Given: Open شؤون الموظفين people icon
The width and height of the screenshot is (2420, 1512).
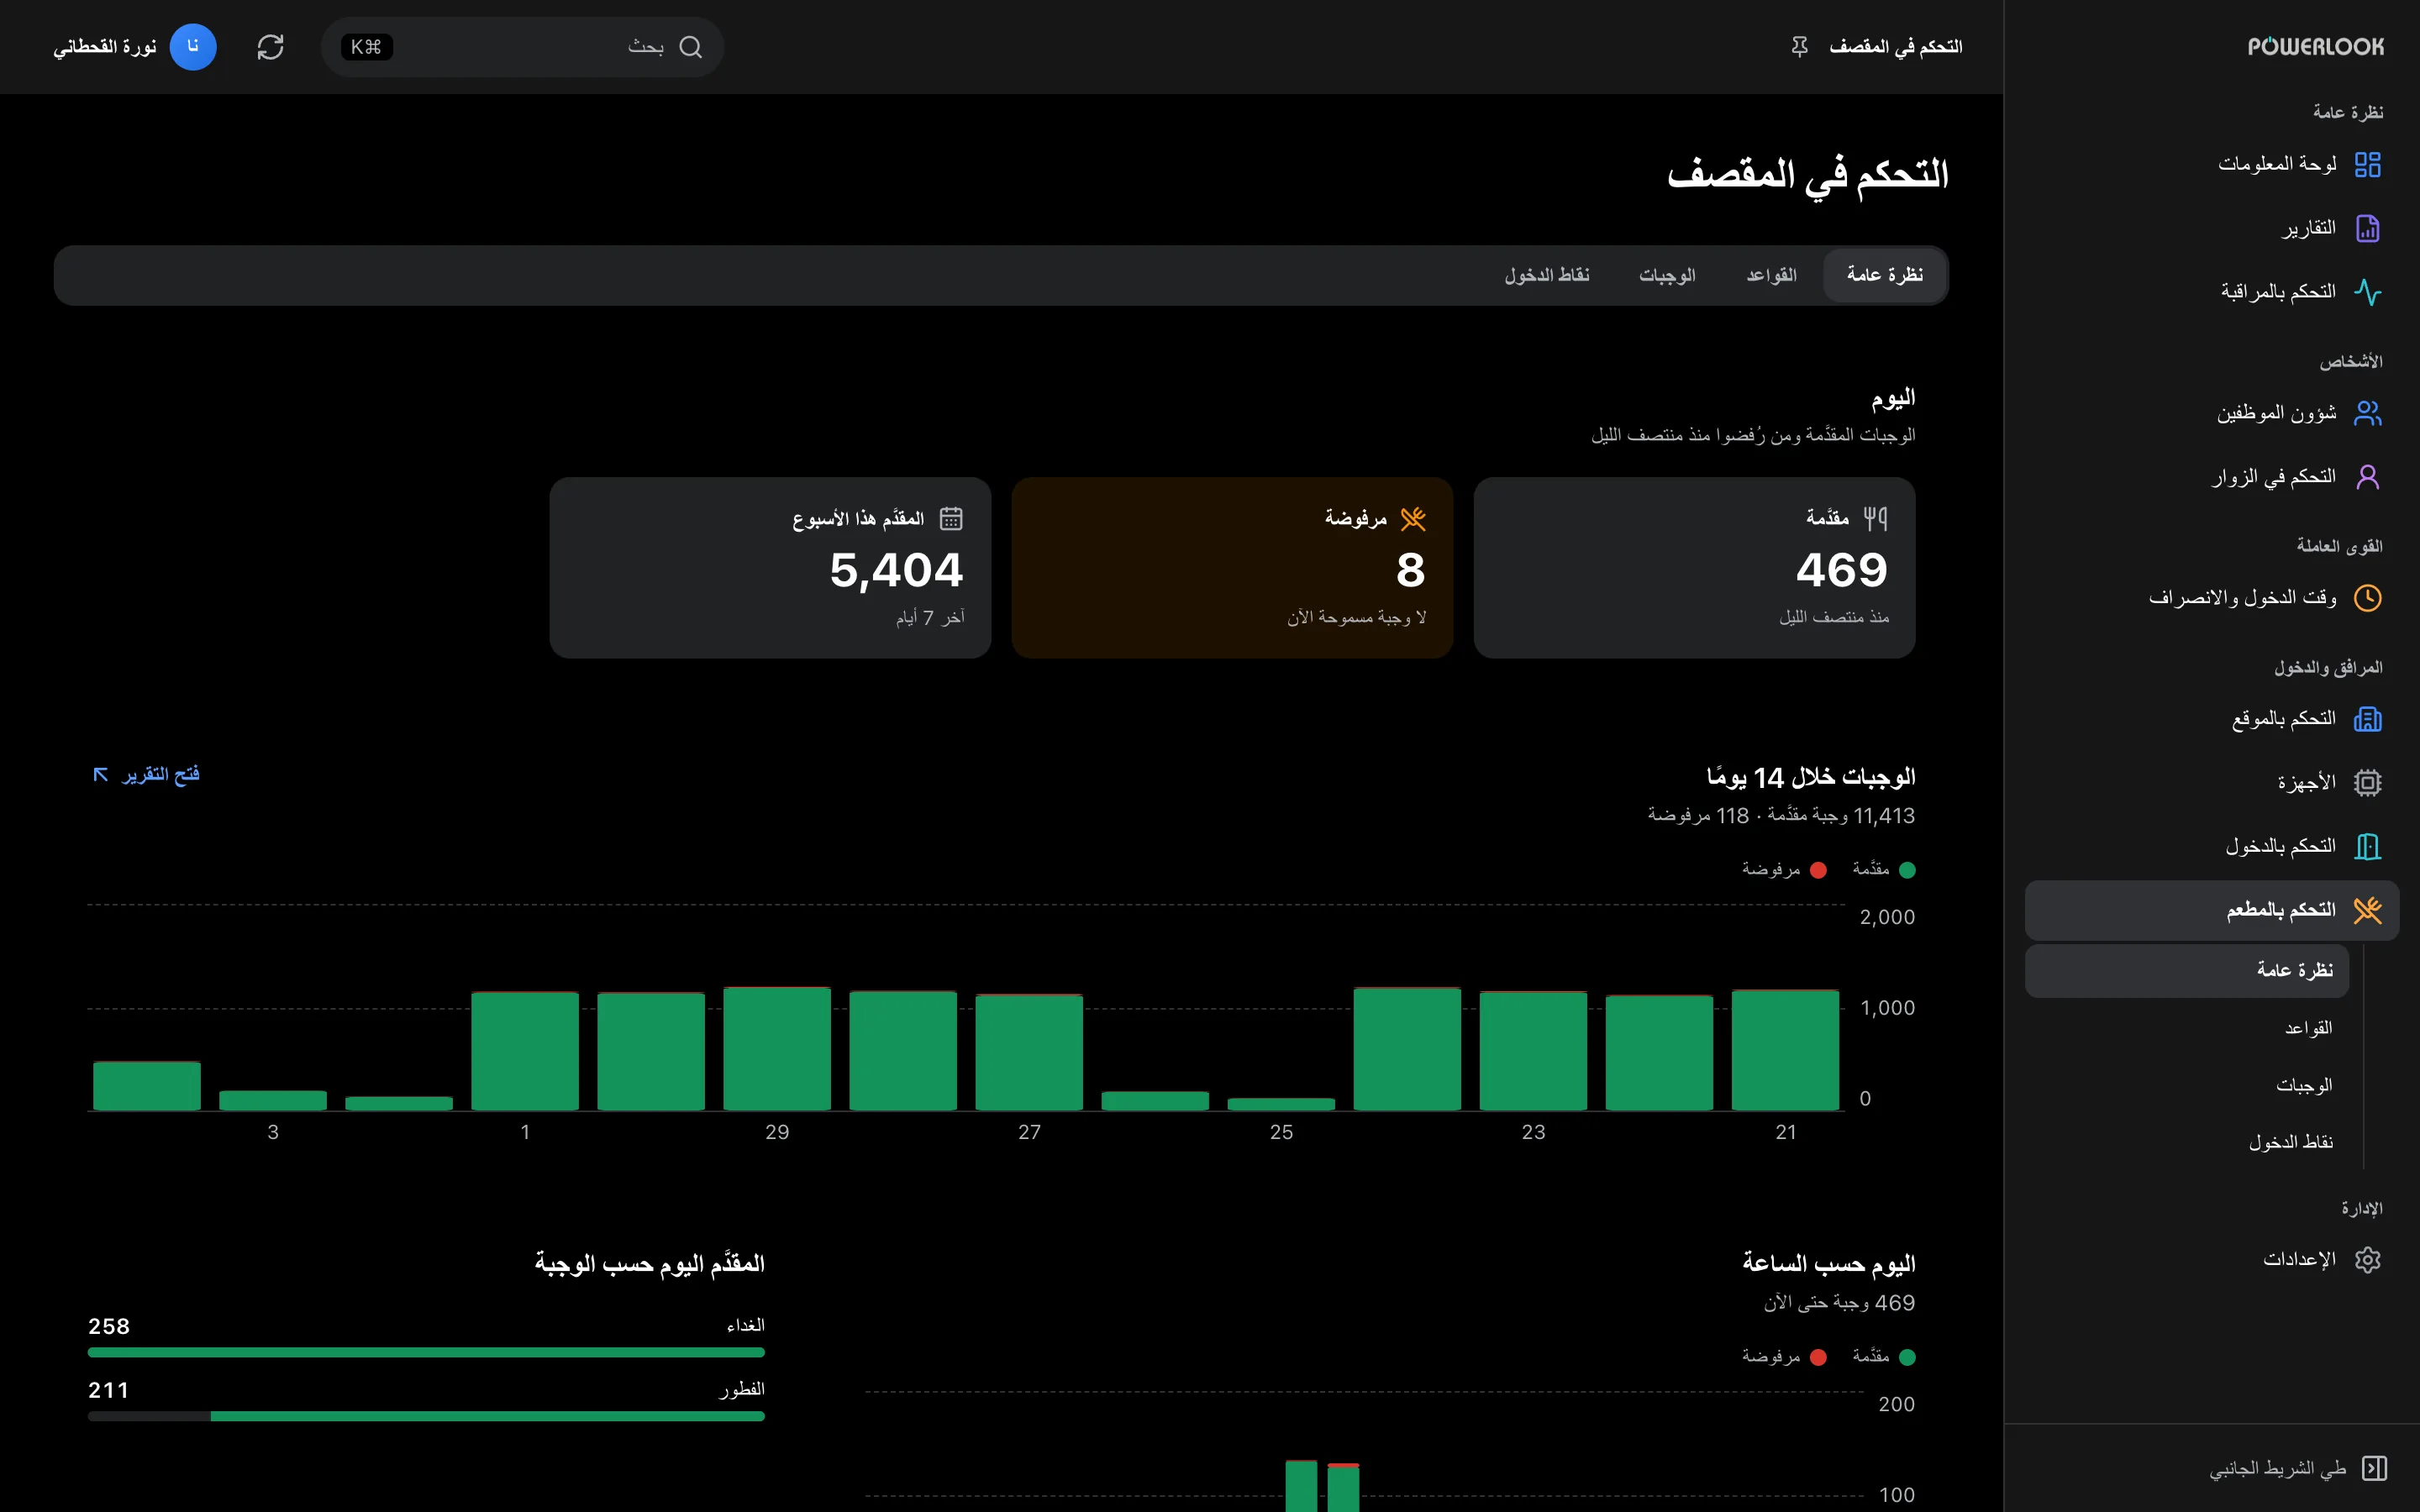Looking at the screenshot, I should pos(2367,413).
